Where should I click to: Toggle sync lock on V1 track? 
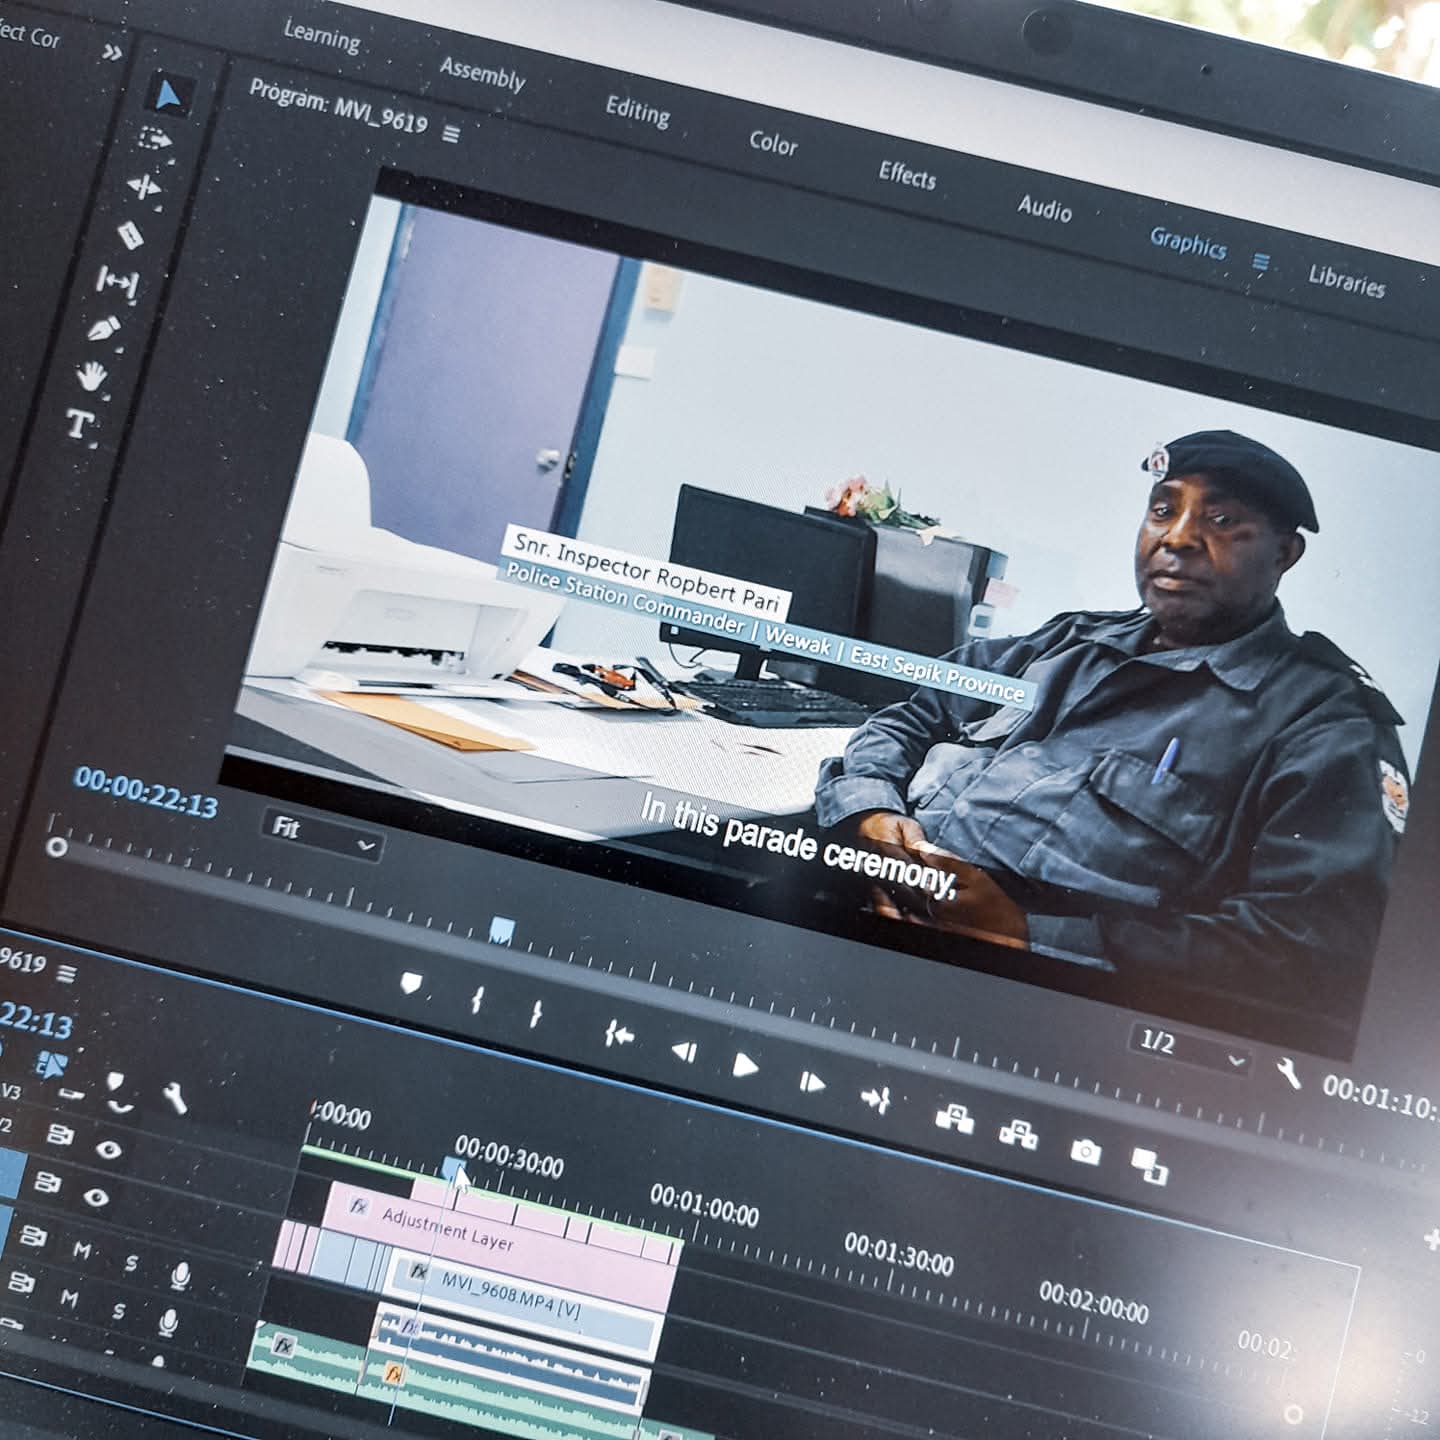[48, 1183]
